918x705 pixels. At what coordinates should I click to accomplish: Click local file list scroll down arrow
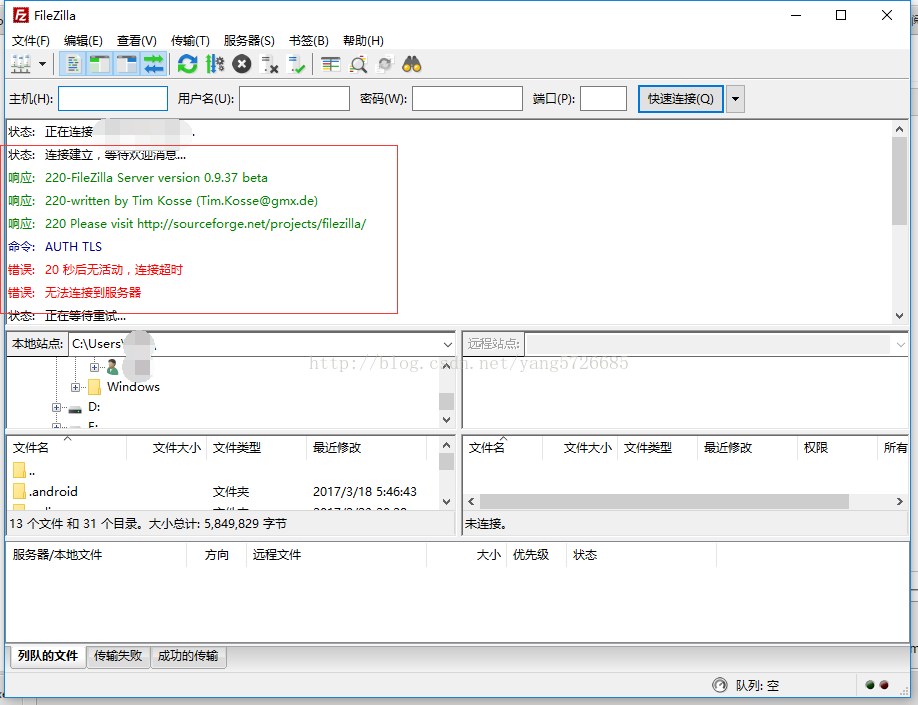447,502
